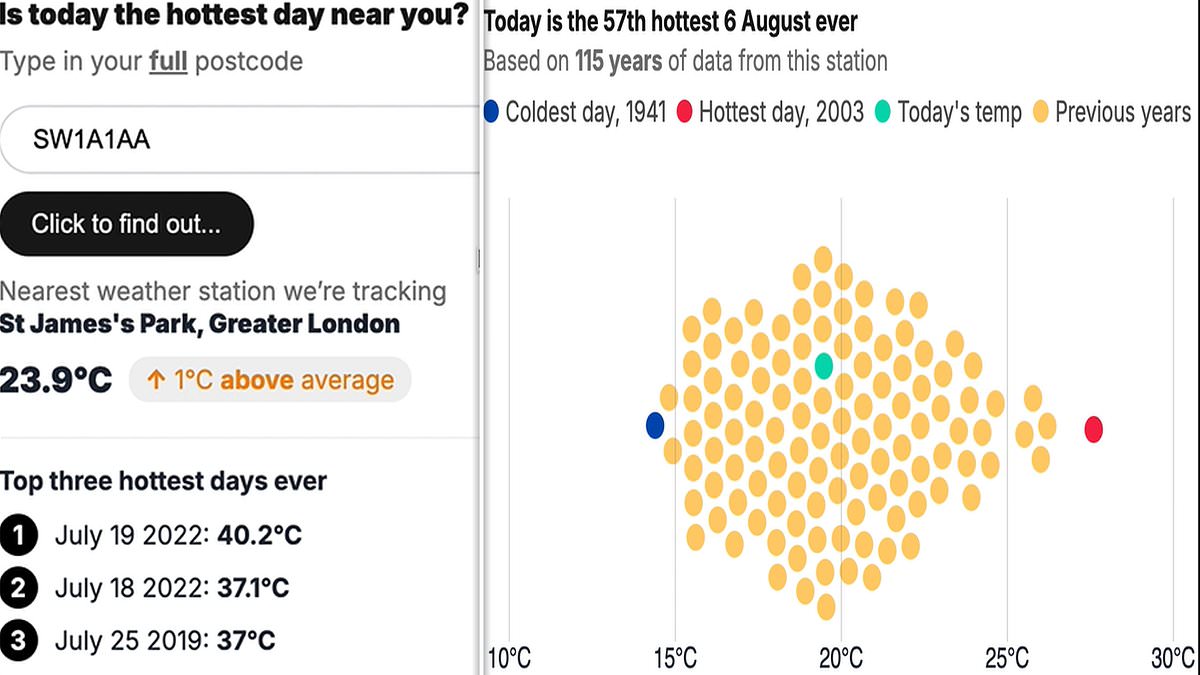Click the red hottest day 2003 dot in chart
The width and height of the screenshot is (1200, 675).
coord(1094,429)
